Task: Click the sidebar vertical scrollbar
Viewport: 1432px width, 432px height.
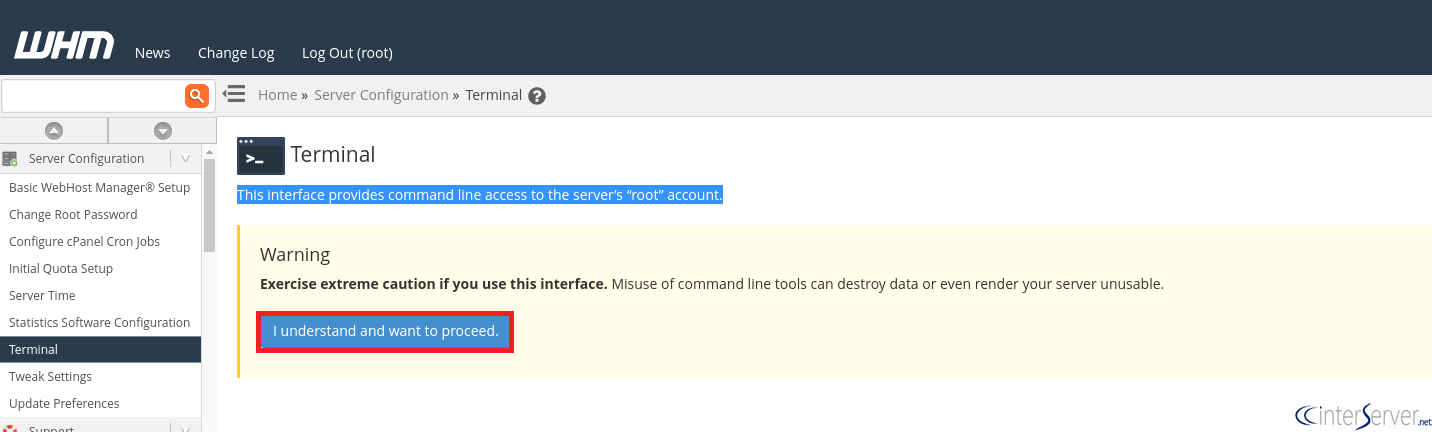Action: tap(209, 205)
